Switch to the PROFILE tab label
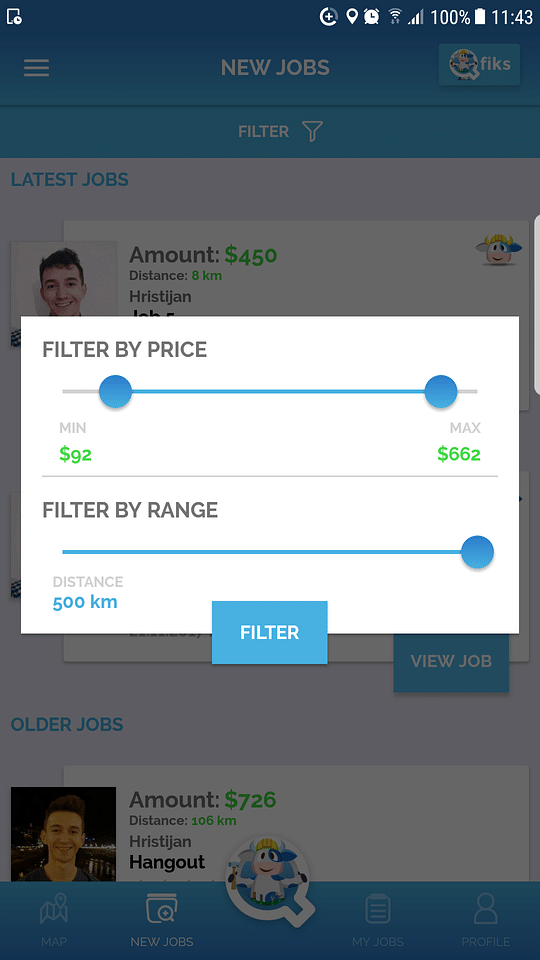 tap(486, 942)
